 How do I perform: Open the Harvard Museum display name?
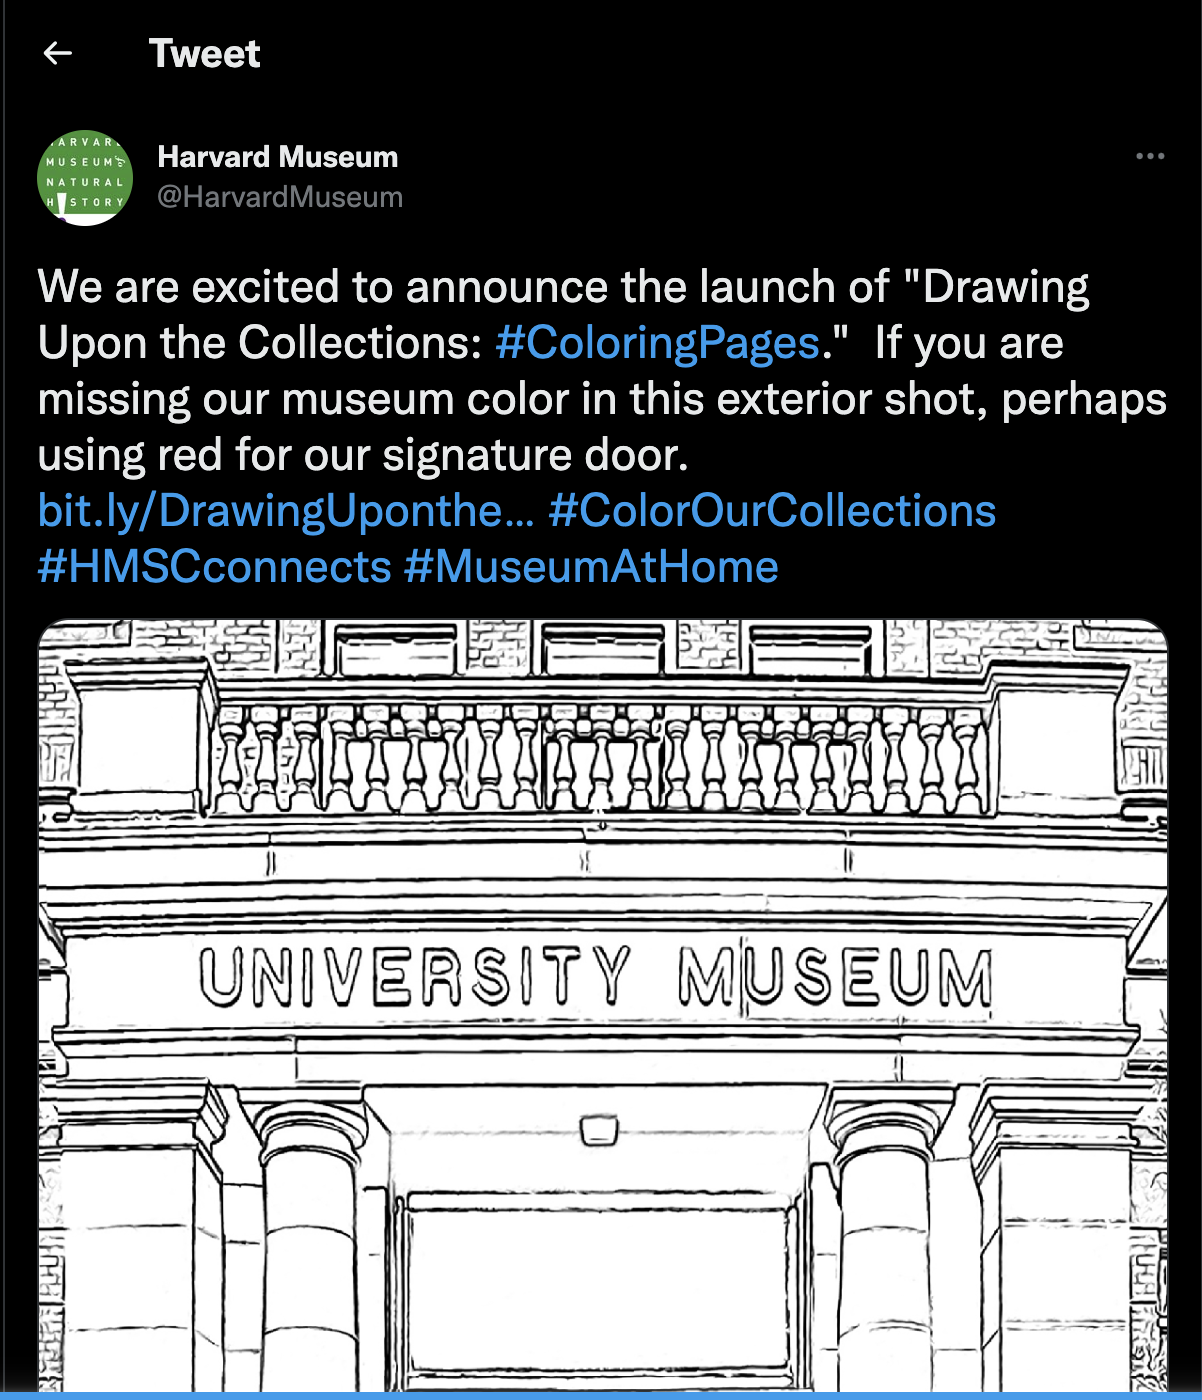pos(277,157)
